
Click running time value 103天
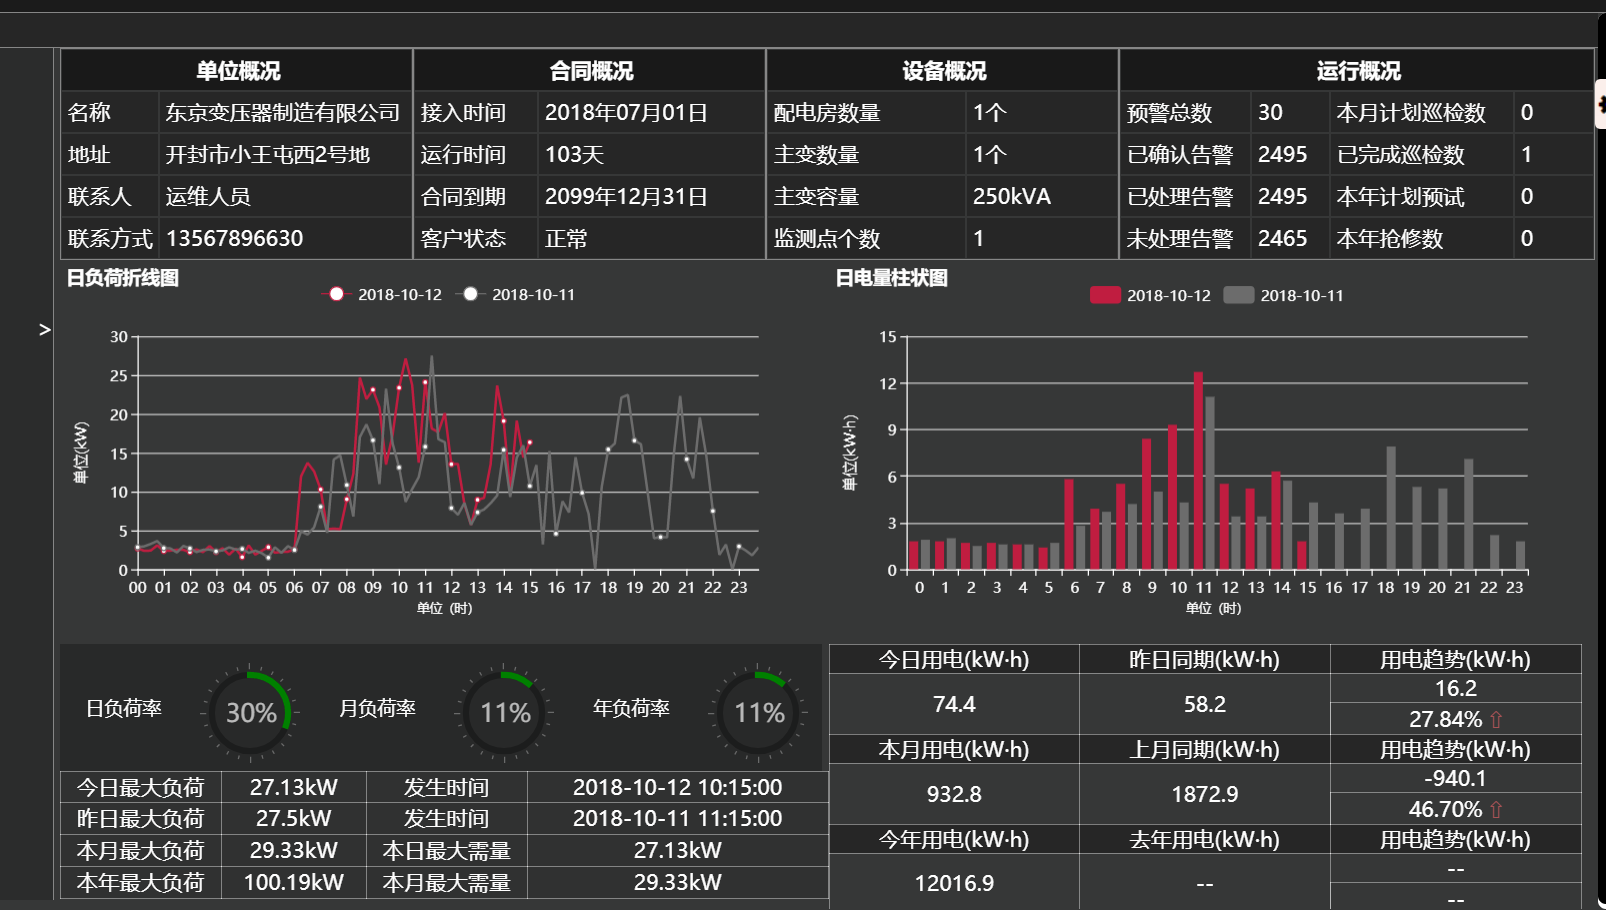[574, 155]
